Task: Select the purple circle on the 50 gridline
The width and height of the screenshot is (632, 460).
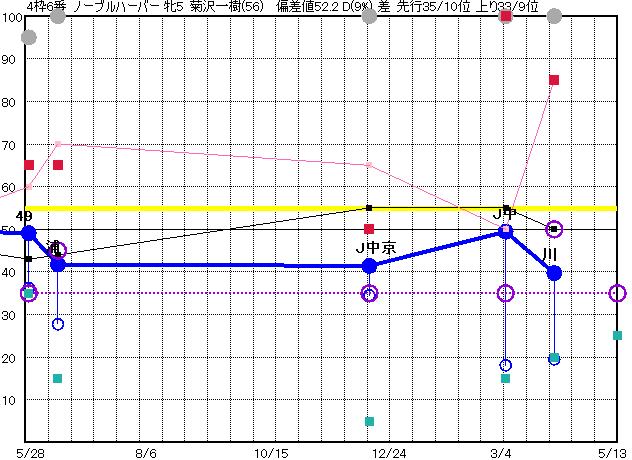Action: [x=554, y=229]
